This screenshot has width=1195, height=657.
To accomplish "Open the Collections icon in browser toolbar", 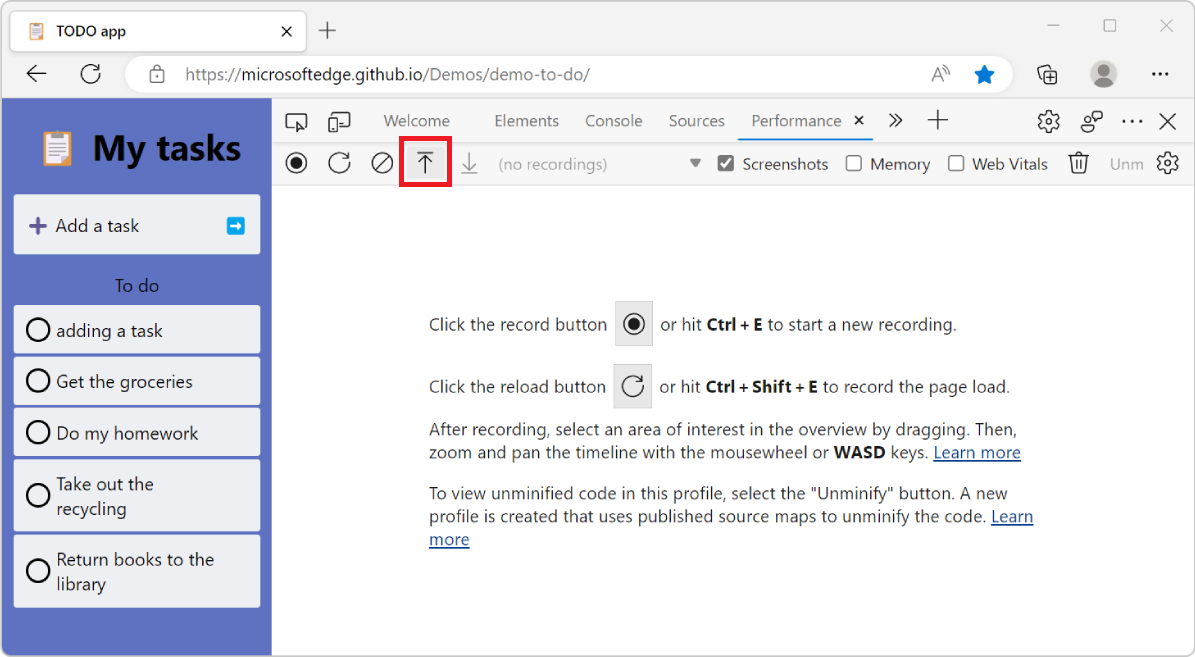I will [x=1047, y=74].
